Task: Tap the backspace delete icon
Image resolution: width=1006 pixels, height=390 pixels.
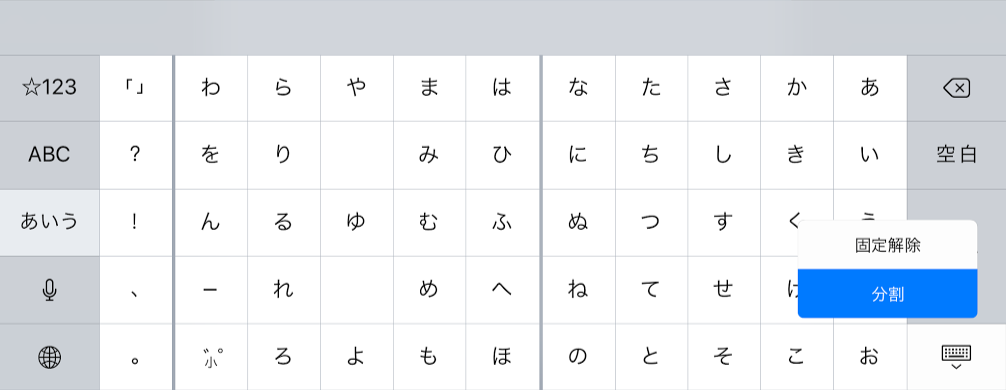Action: click(x=957, y=88)
